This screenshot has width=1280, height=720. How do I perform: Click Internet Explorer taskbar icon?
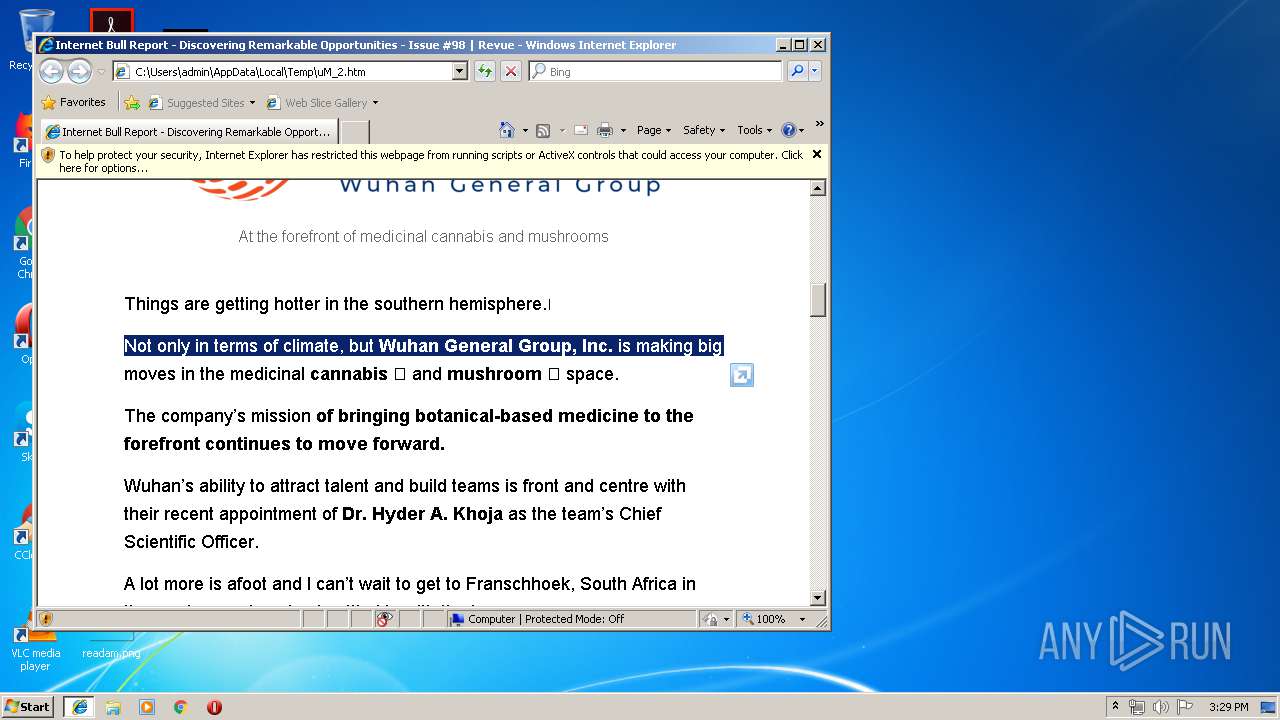[79, 706]
